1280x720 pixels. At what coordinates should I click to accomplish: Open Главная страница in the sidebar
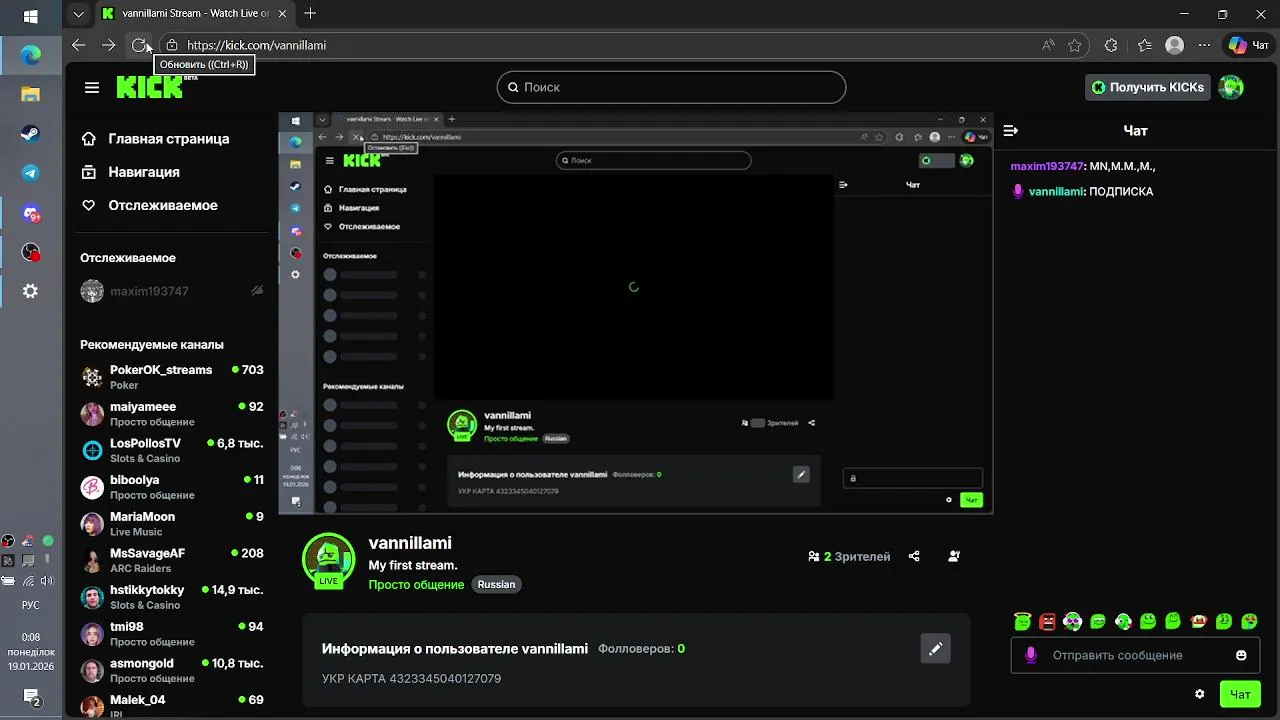coord(155,139)
